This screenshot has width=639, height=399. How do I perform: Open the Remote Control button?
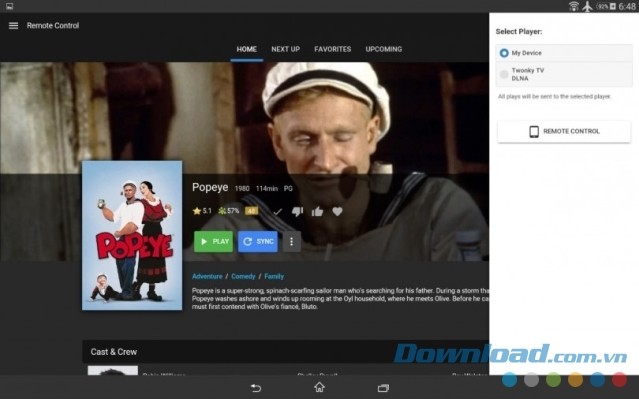(x=564, y=131)
